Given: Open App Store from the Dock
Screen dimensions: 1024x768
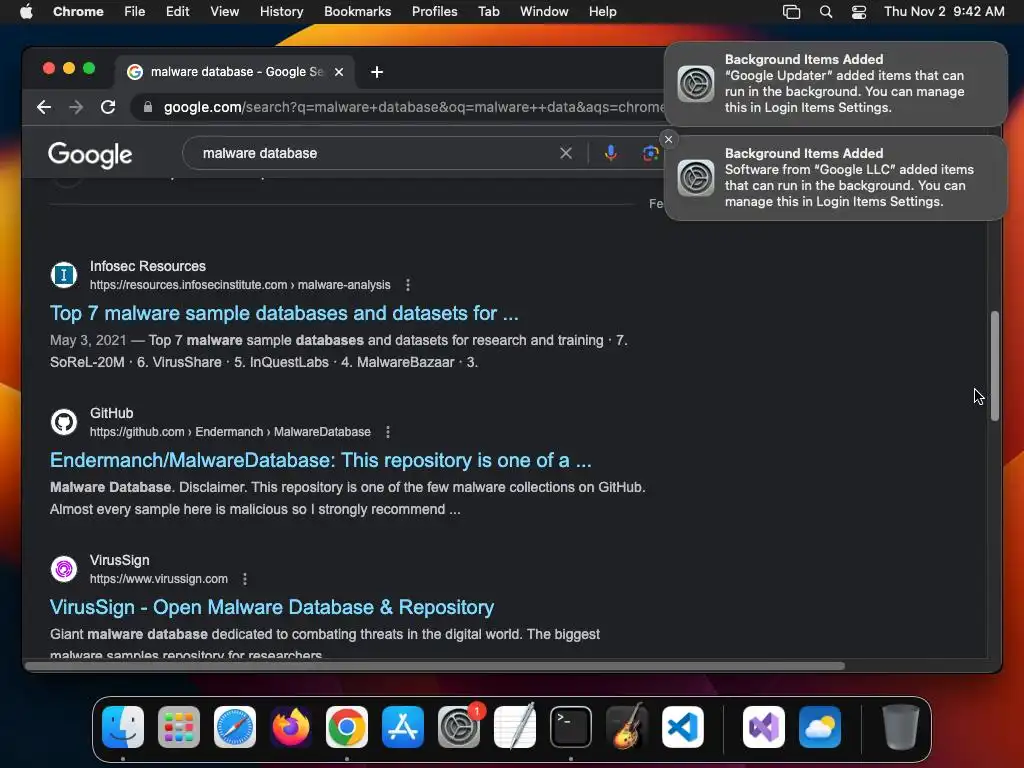Looking at the screenshot, I should point(403,727).
